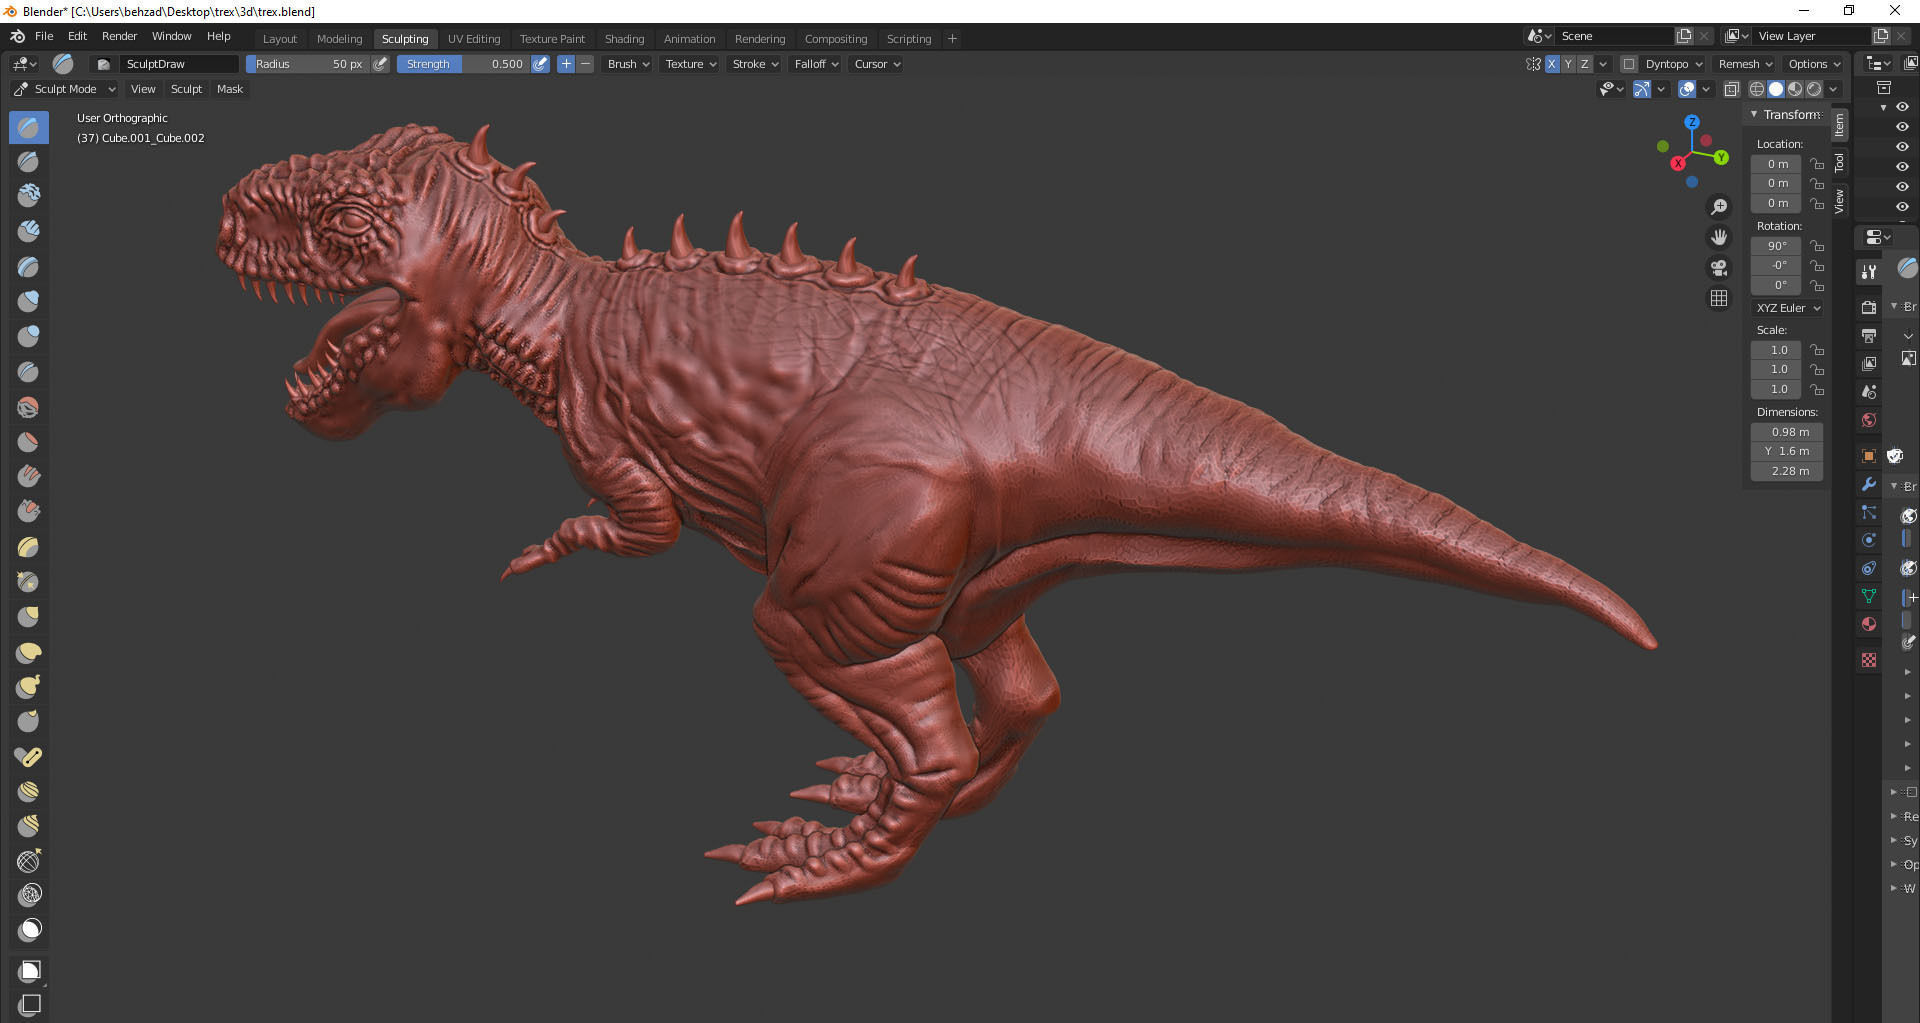Select the Rotate brush tool
The image size is (1920, 1023).
(28, 825)
